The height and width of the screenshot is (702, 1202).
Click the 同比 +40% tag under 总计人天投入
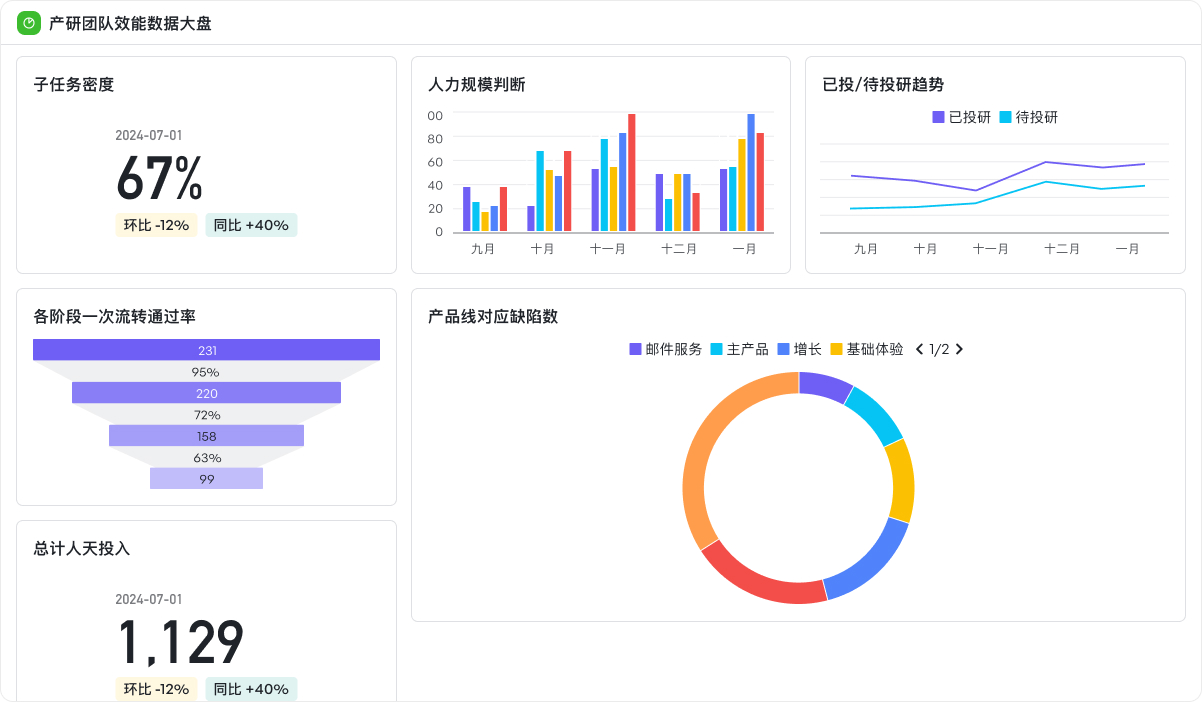251,689
